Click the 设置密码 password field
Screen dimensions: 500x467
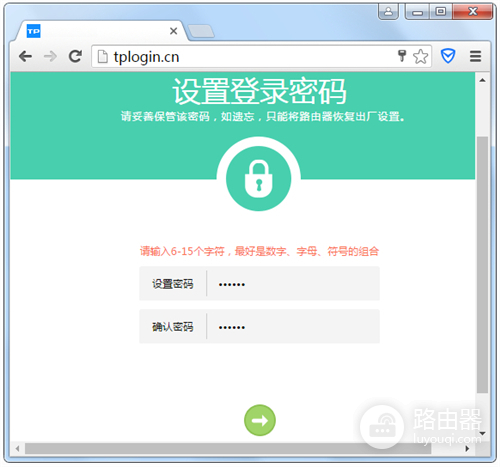(x=293, y=284)
